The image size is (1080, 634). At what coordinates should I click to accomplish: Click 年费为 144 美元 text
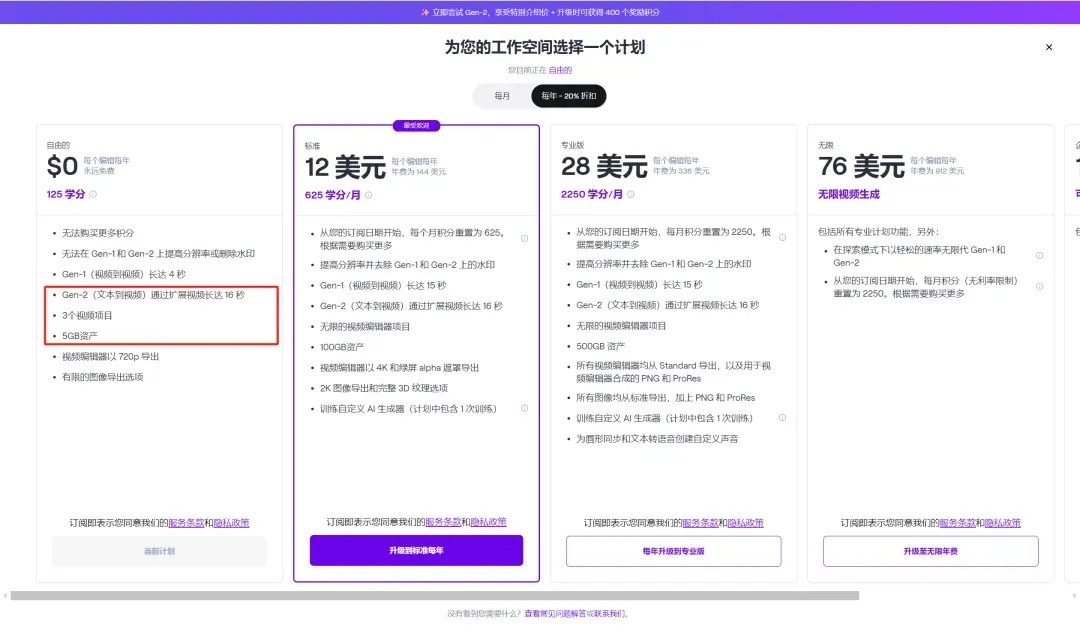coord(419,172)
